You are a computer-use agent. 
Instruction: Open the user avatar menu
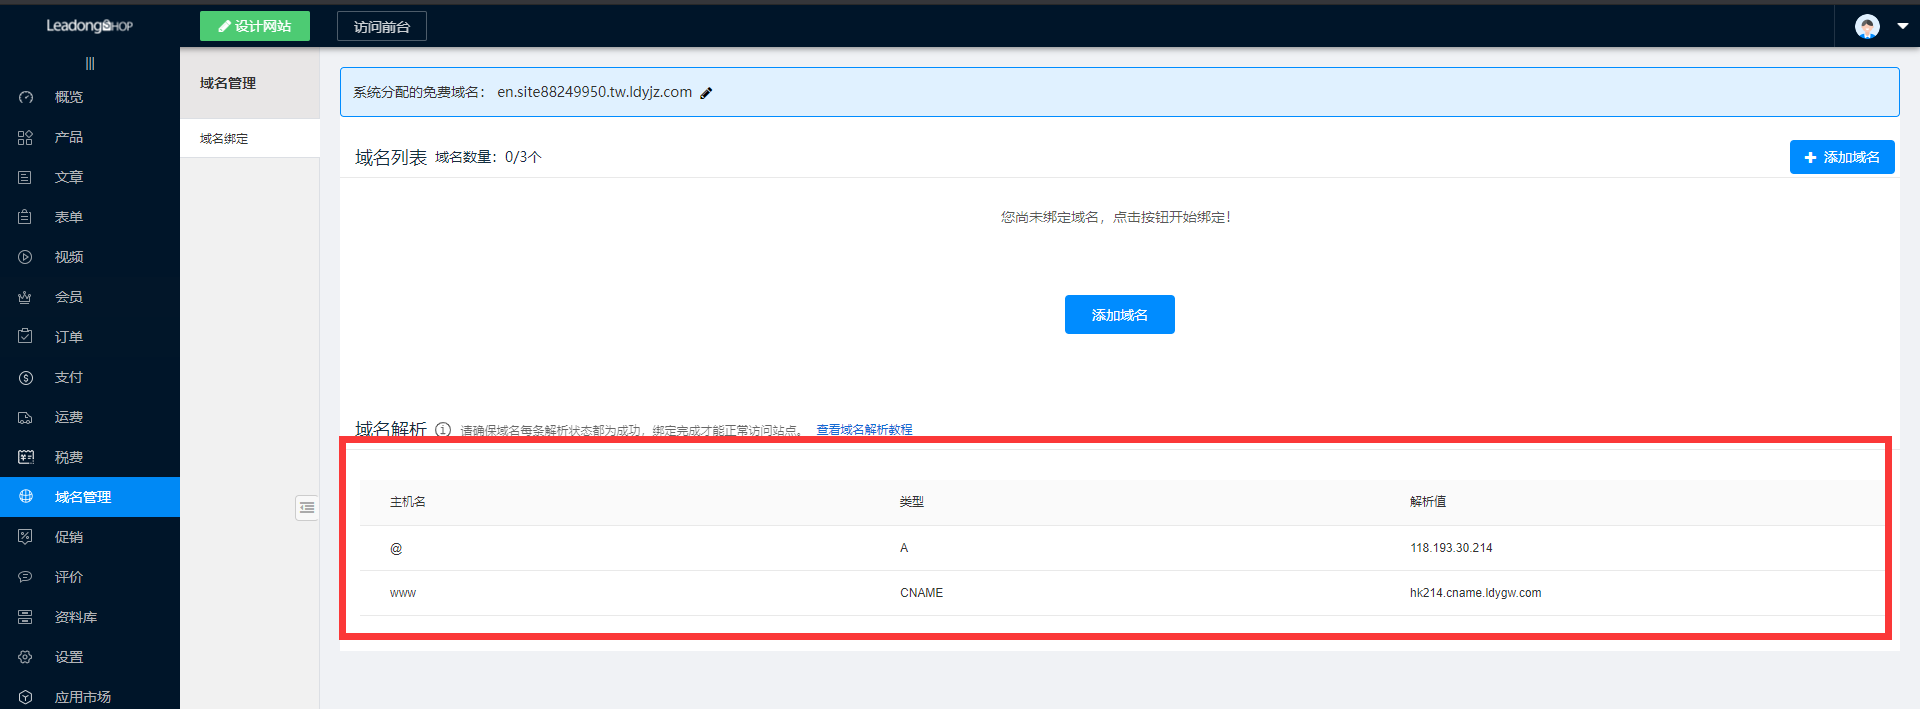click(1867, 26)
